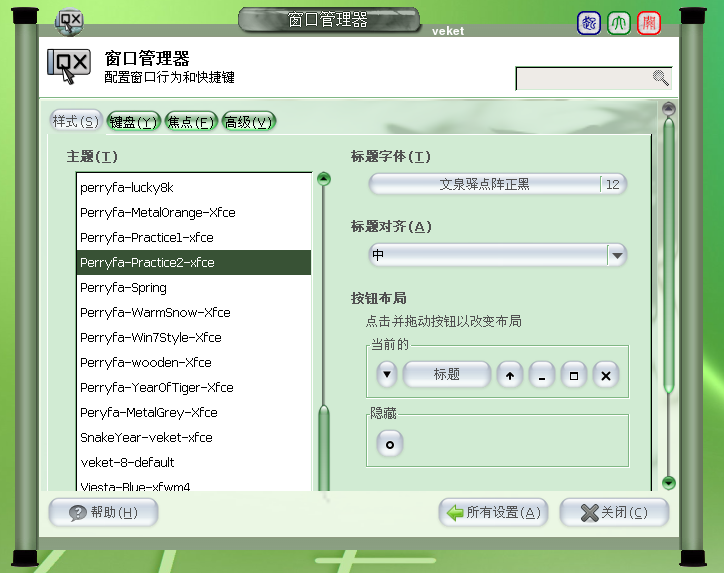Click the theme list scrollbar thumb
Screen dimensions: 724x573
click(324, 448)
